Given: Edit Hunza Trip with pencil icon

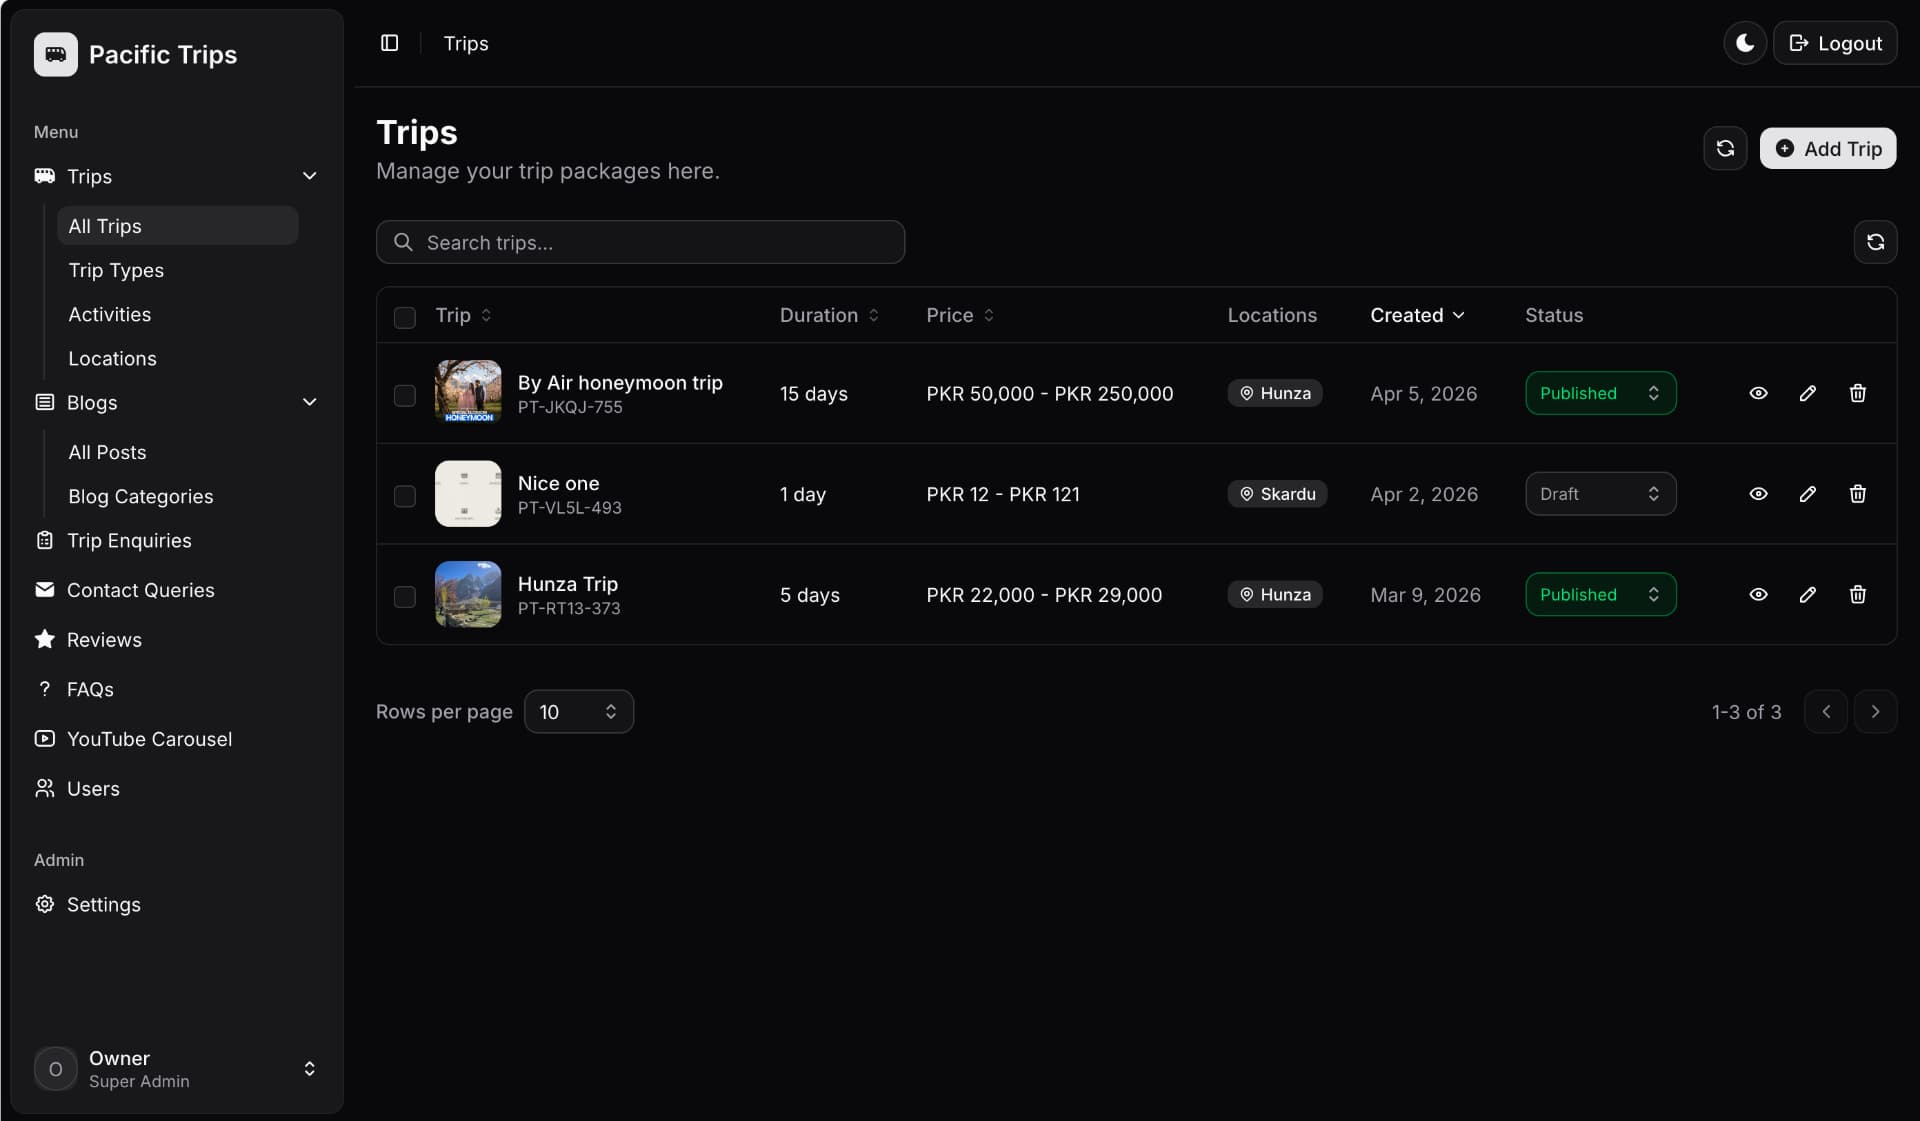Looking at the screenshot, I should tap(1808, 594).
